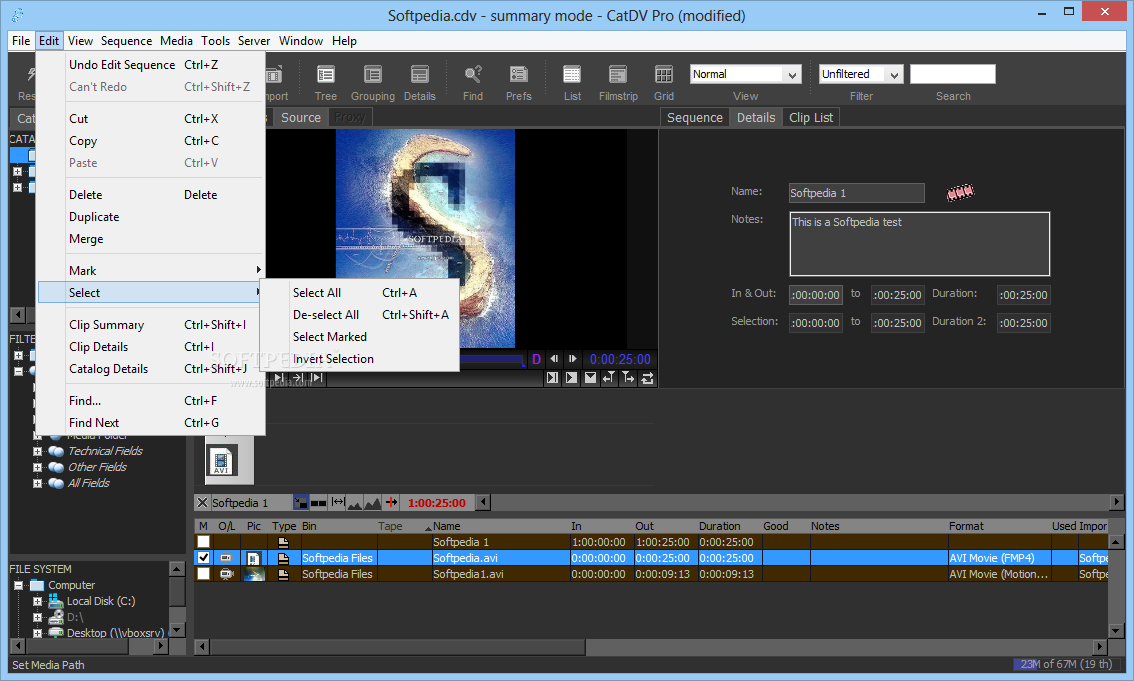Click the loop icon in the player controls
This screenshot has width=1134, height=681.
pyautogui.click(x=647, y=377)
